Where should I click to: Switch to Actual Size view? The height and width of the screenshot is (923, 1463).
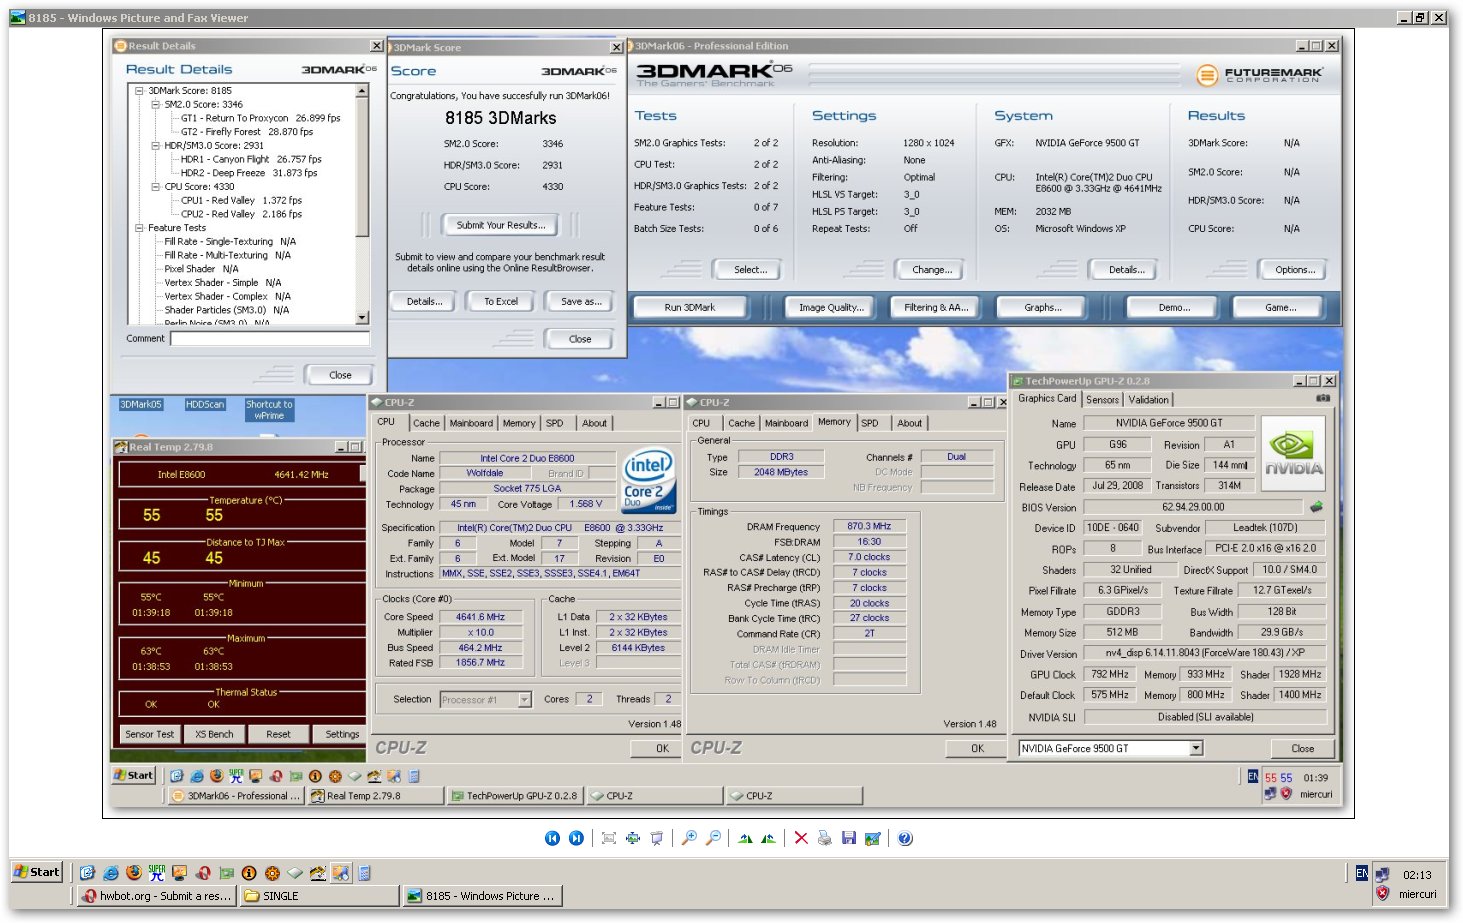click(632, 838)
